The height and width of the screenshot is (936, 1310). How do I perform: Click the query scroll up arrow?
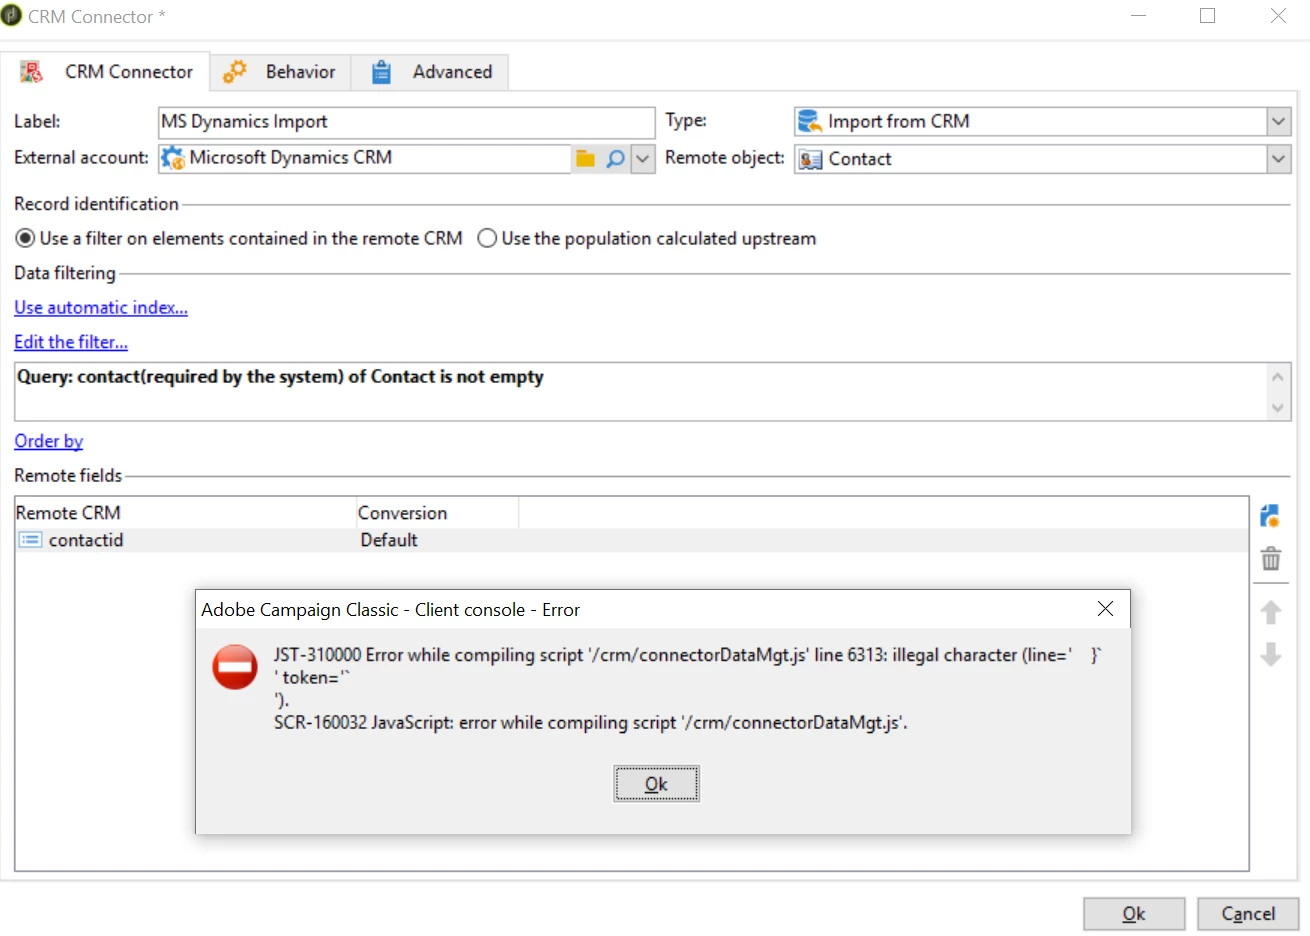(1277, 377)
